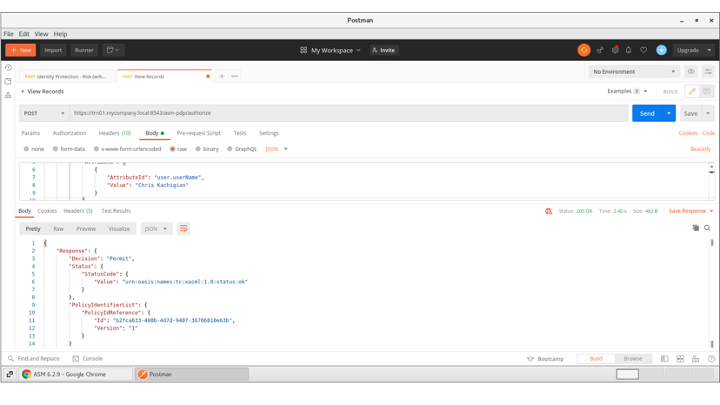Open the View menu
Image resolution: width=720 pixels, height=405 pixels.
point(41,34)
